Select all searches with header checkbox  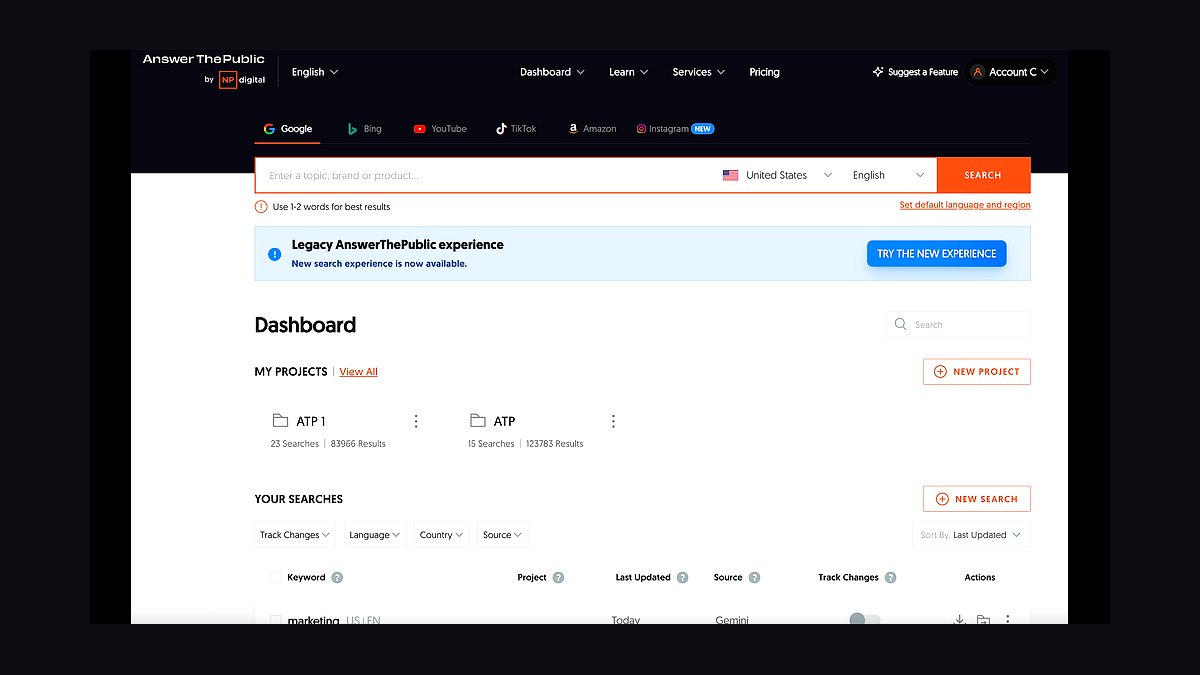276,577
